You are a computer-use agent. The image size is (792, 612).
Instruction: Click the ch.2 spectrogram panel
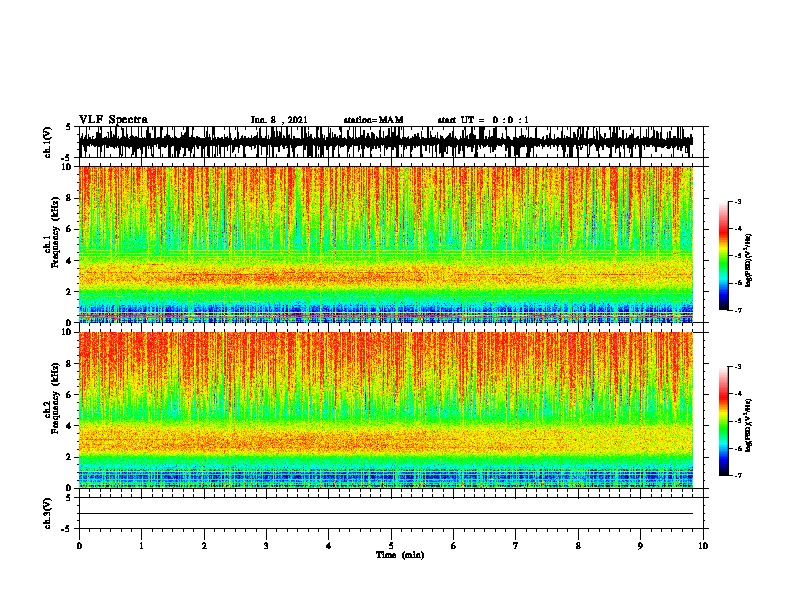[x=386, y=410]
